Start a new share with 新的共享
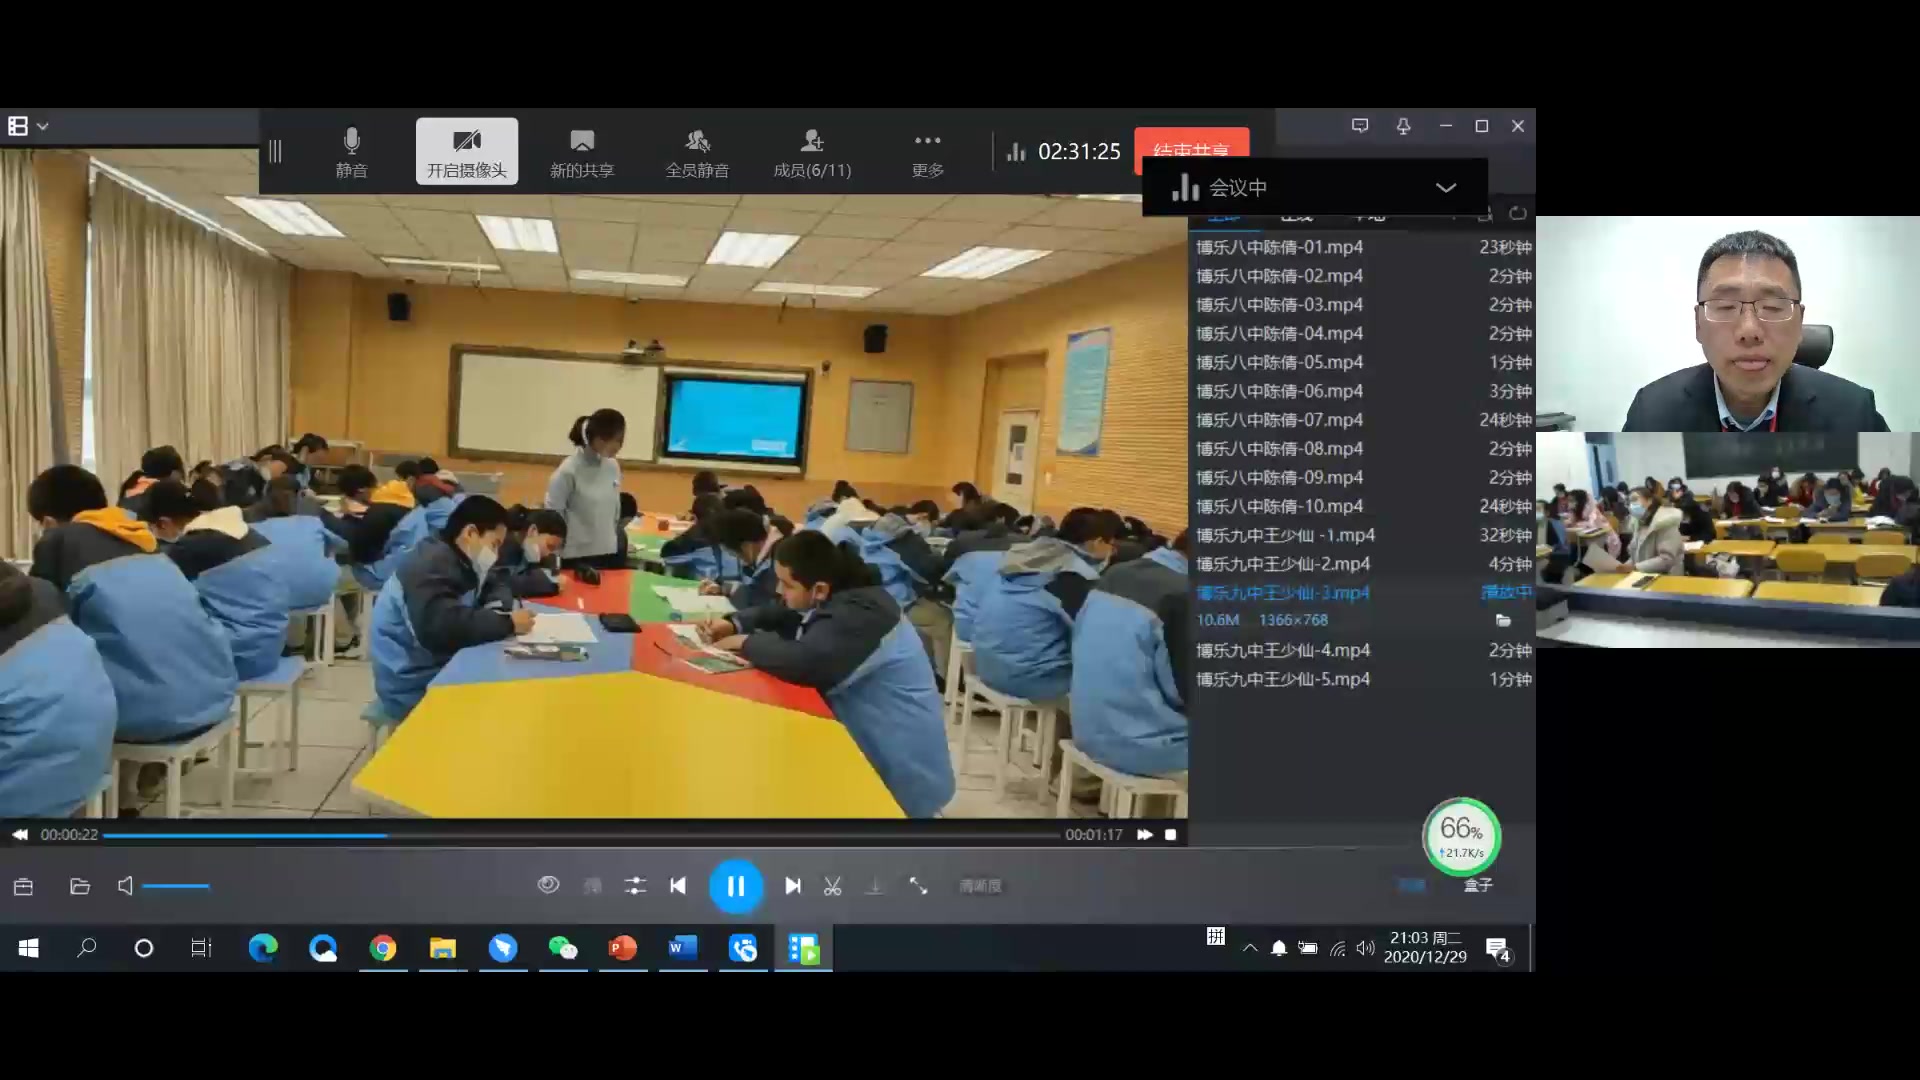Viewport: 1920px width, 1080px height. pyautogui.click(x=582, y=151)
